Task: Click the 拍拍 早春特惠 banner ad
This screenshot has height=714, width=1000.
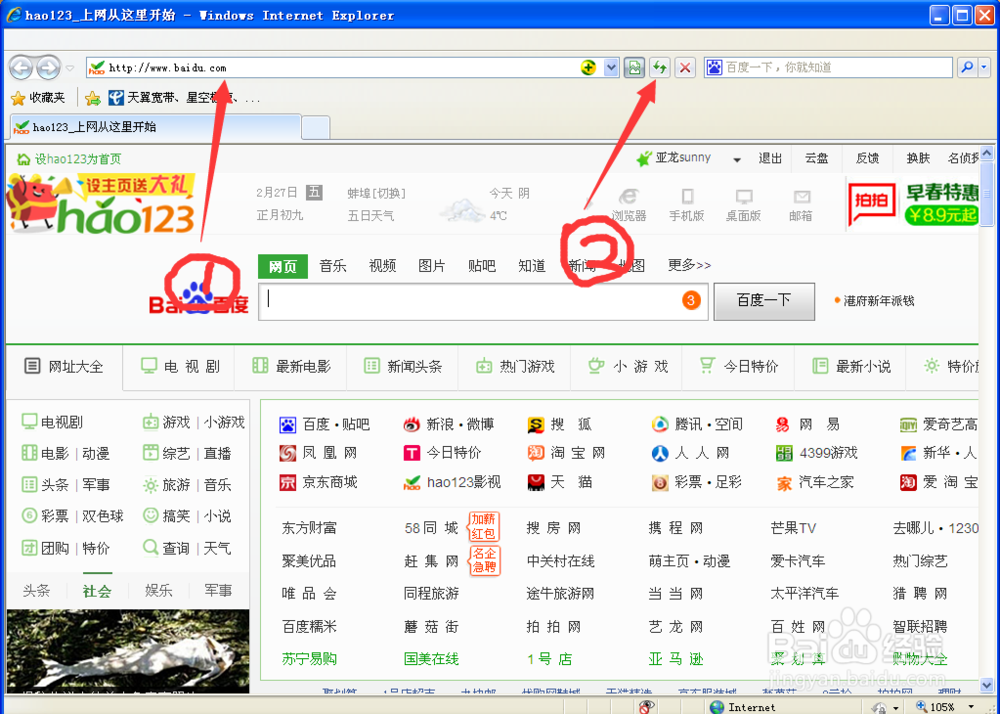Action: point(913,204)
